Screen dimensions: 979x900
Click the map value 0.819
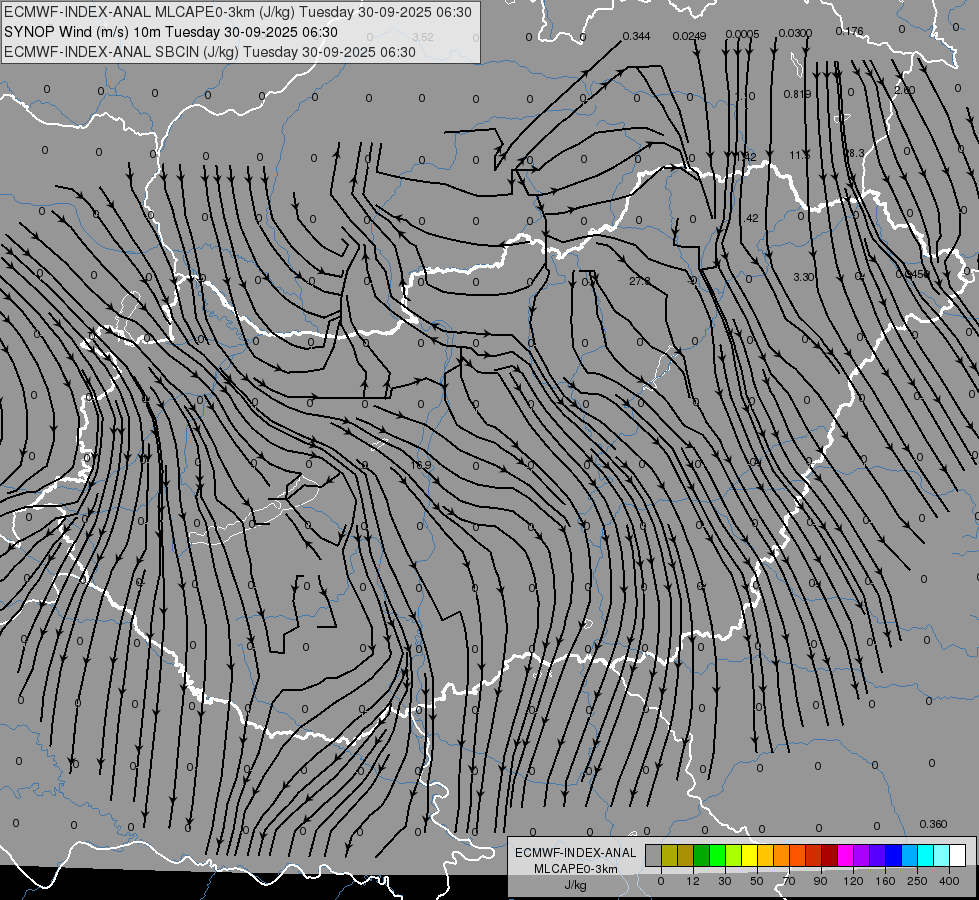point(797,94)
